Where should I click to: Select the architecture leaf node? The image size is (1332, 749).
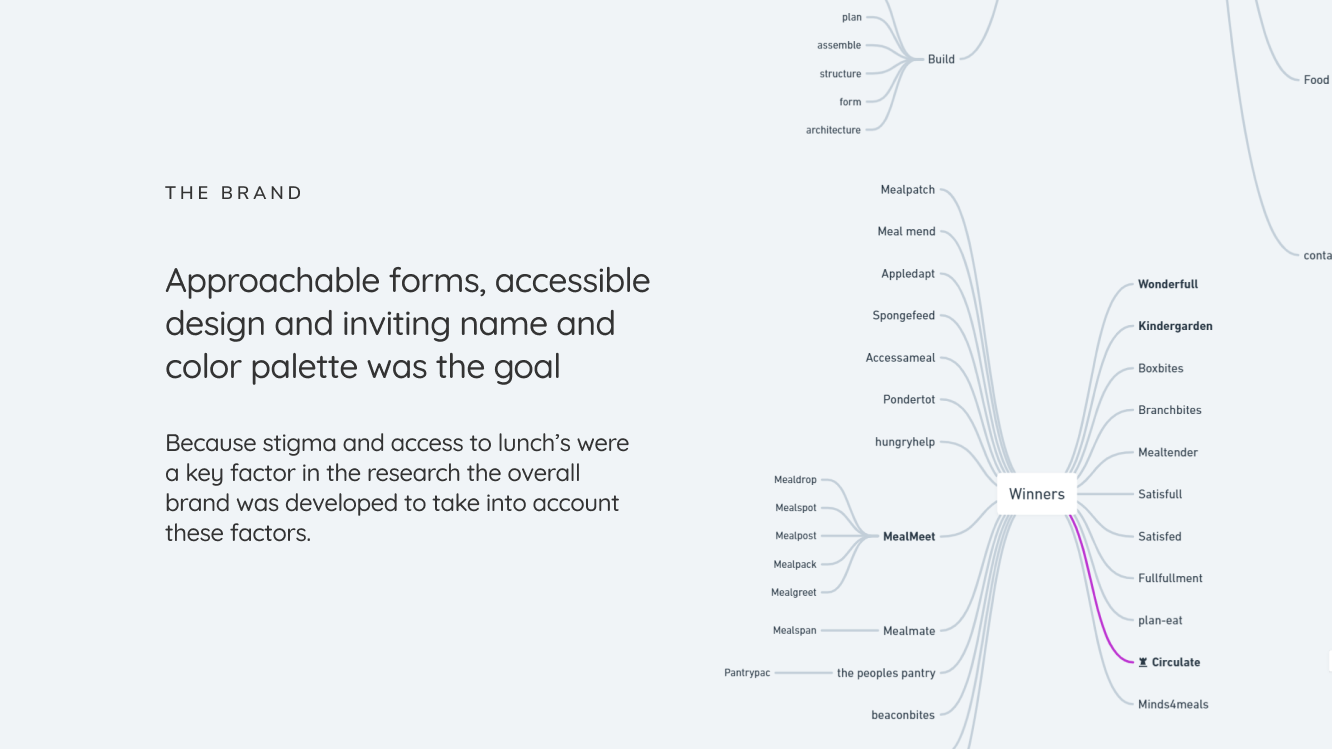(x=833, y=130)
